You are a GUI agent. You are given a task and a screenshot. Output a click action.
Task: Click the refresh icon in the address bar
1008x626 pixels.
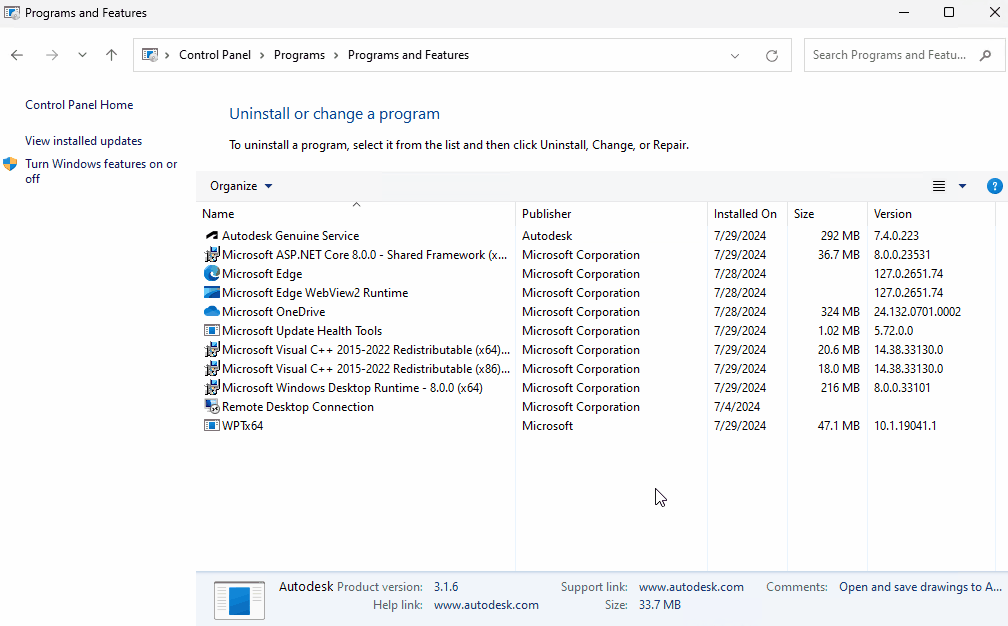coord(771,55)
